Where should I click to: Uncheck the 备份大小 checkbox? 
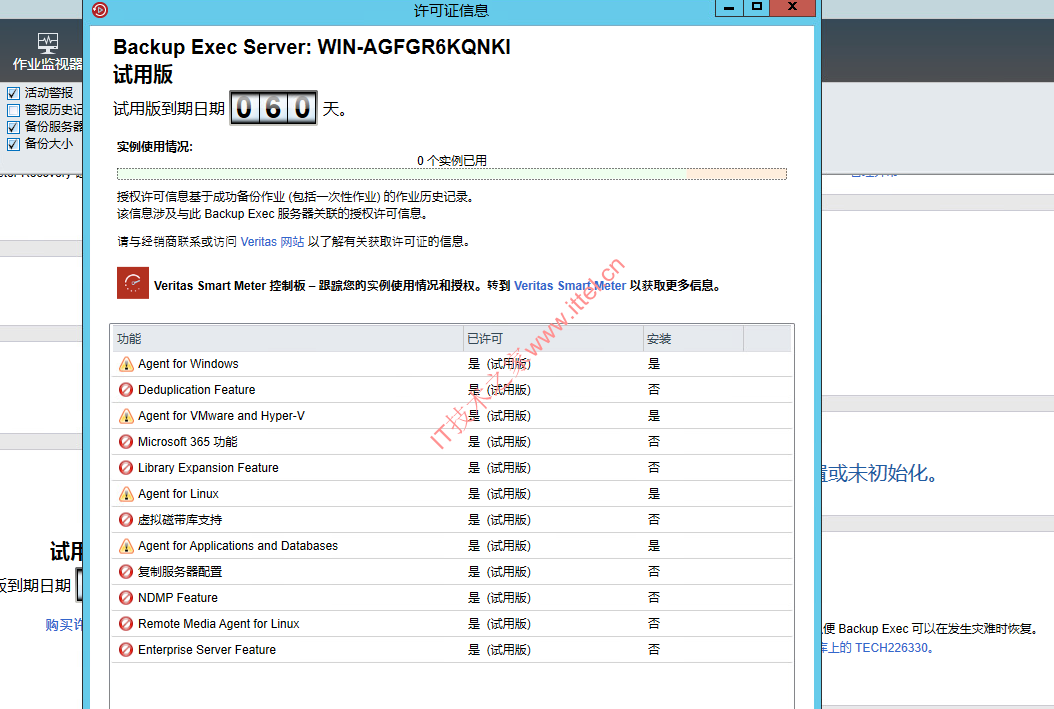13,144
